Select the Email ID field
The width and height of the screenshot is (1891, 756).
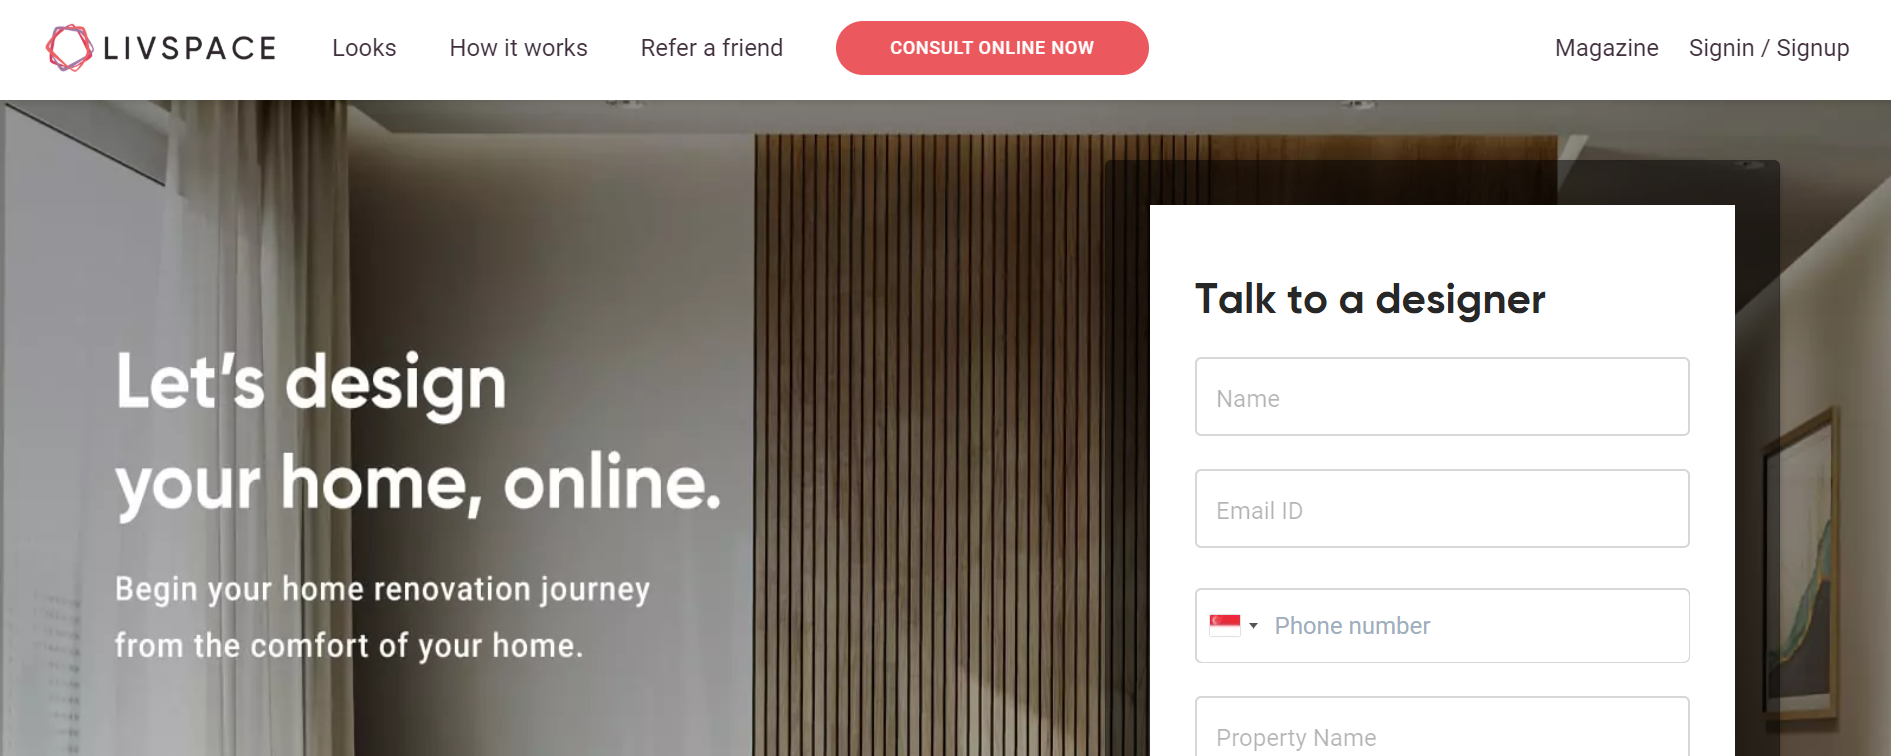pyautogui.click(x=1442, y=509)
